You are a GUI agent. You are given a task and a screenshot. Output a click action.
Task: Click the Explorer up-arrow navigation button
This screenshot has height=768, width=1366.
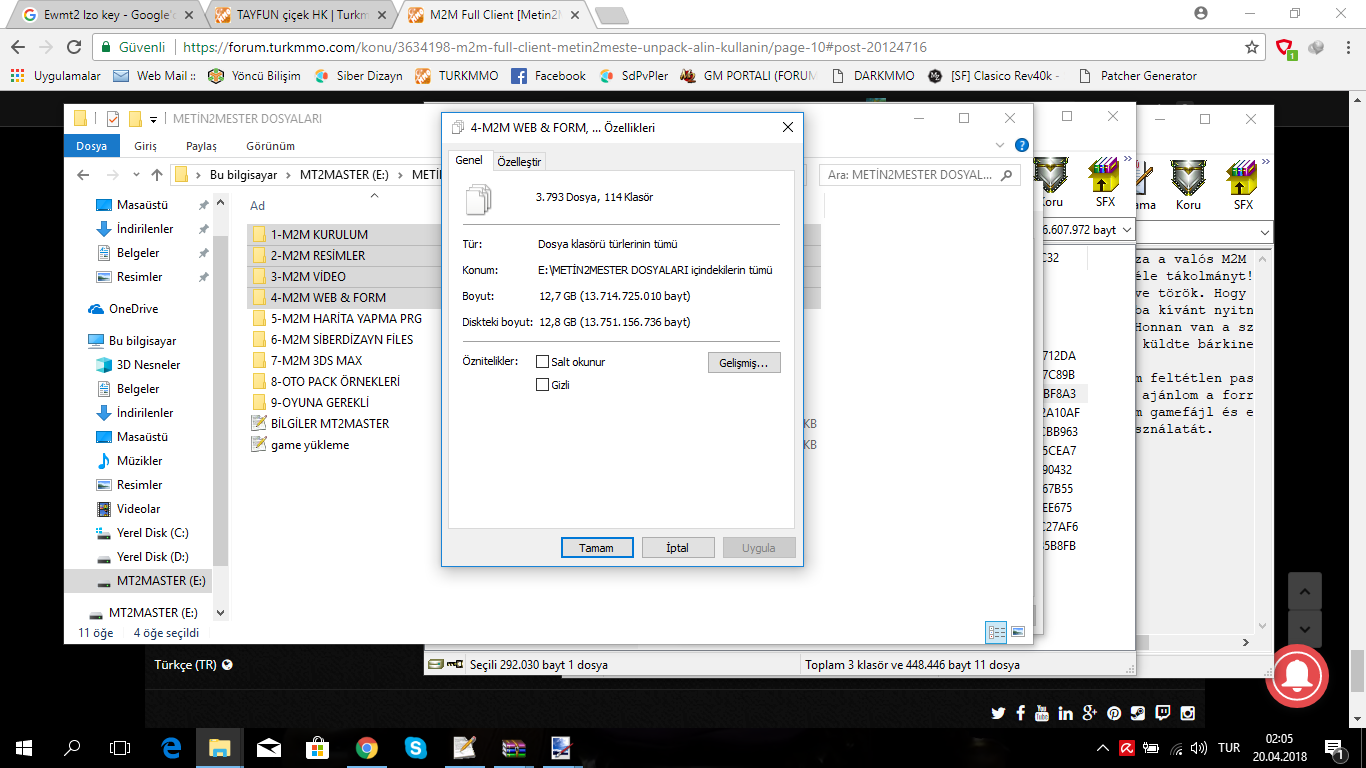(157, 174)
